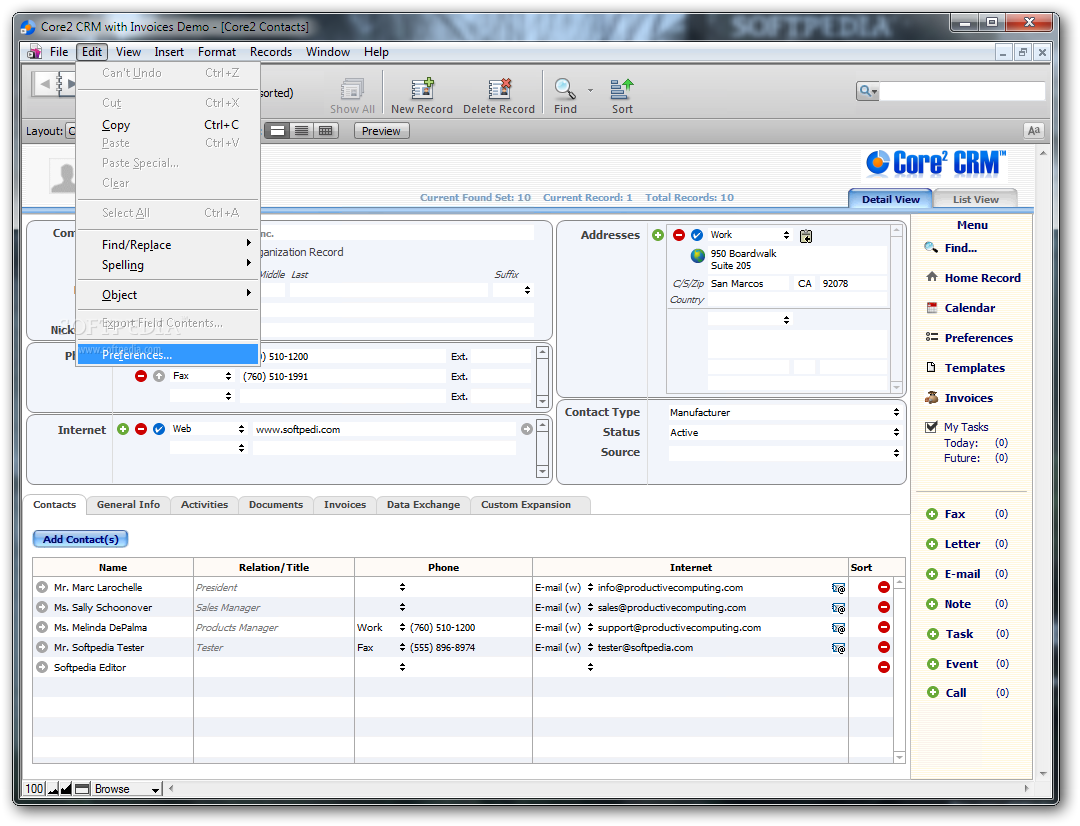The height and width of the screenshot is (826, 1080).
Task: Open Calendar from side menu
Action: point(969,308)
